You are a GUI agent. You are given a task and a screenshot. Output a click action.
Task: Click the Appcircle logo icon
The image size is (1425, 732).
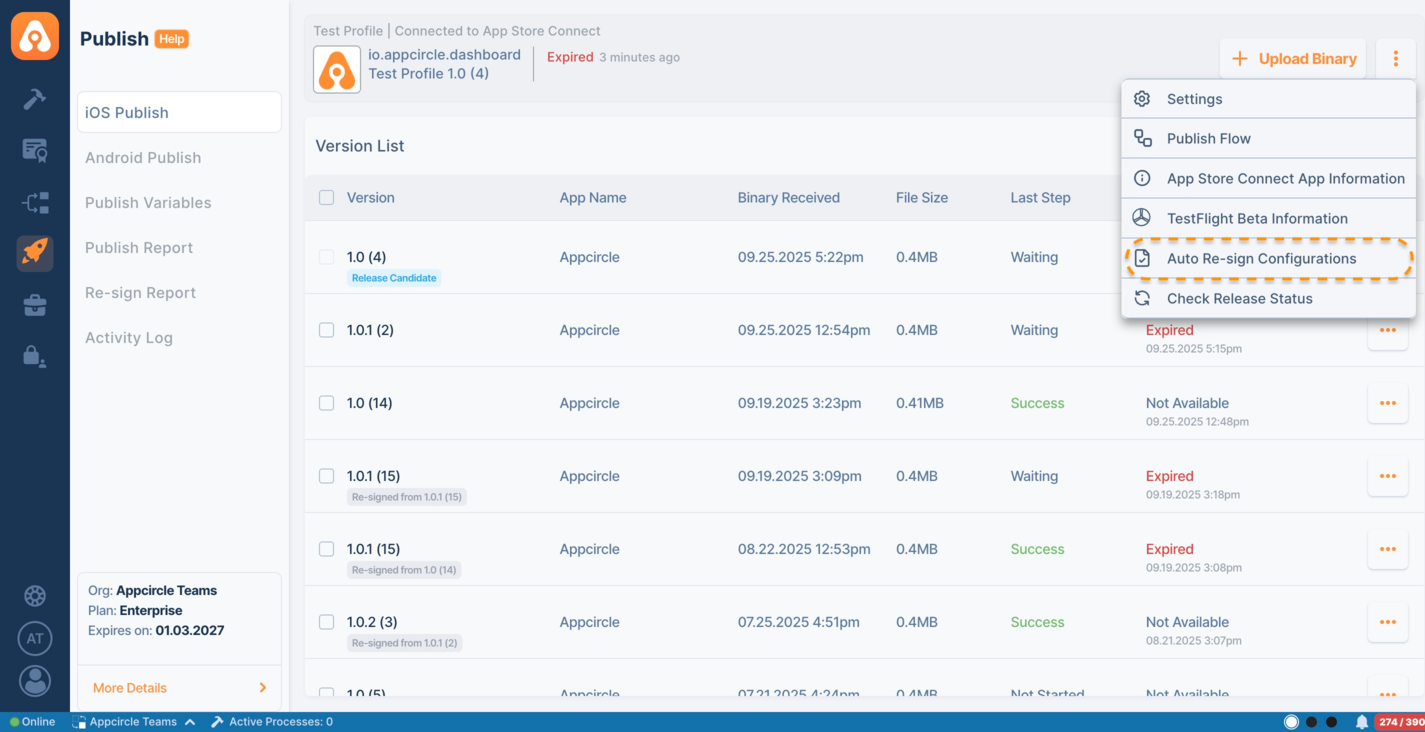point(35,36)
